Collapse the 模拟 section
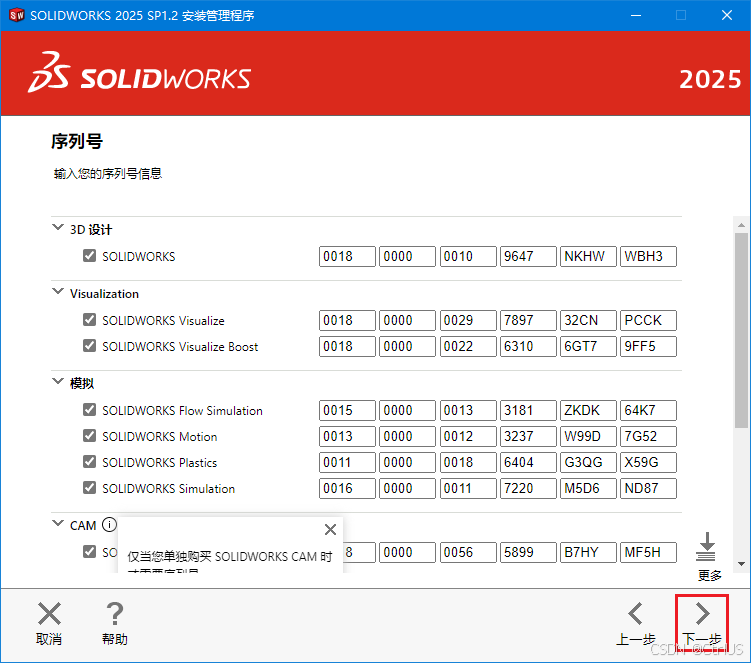Viewport: 751px width, 663px height. point(58,381)
